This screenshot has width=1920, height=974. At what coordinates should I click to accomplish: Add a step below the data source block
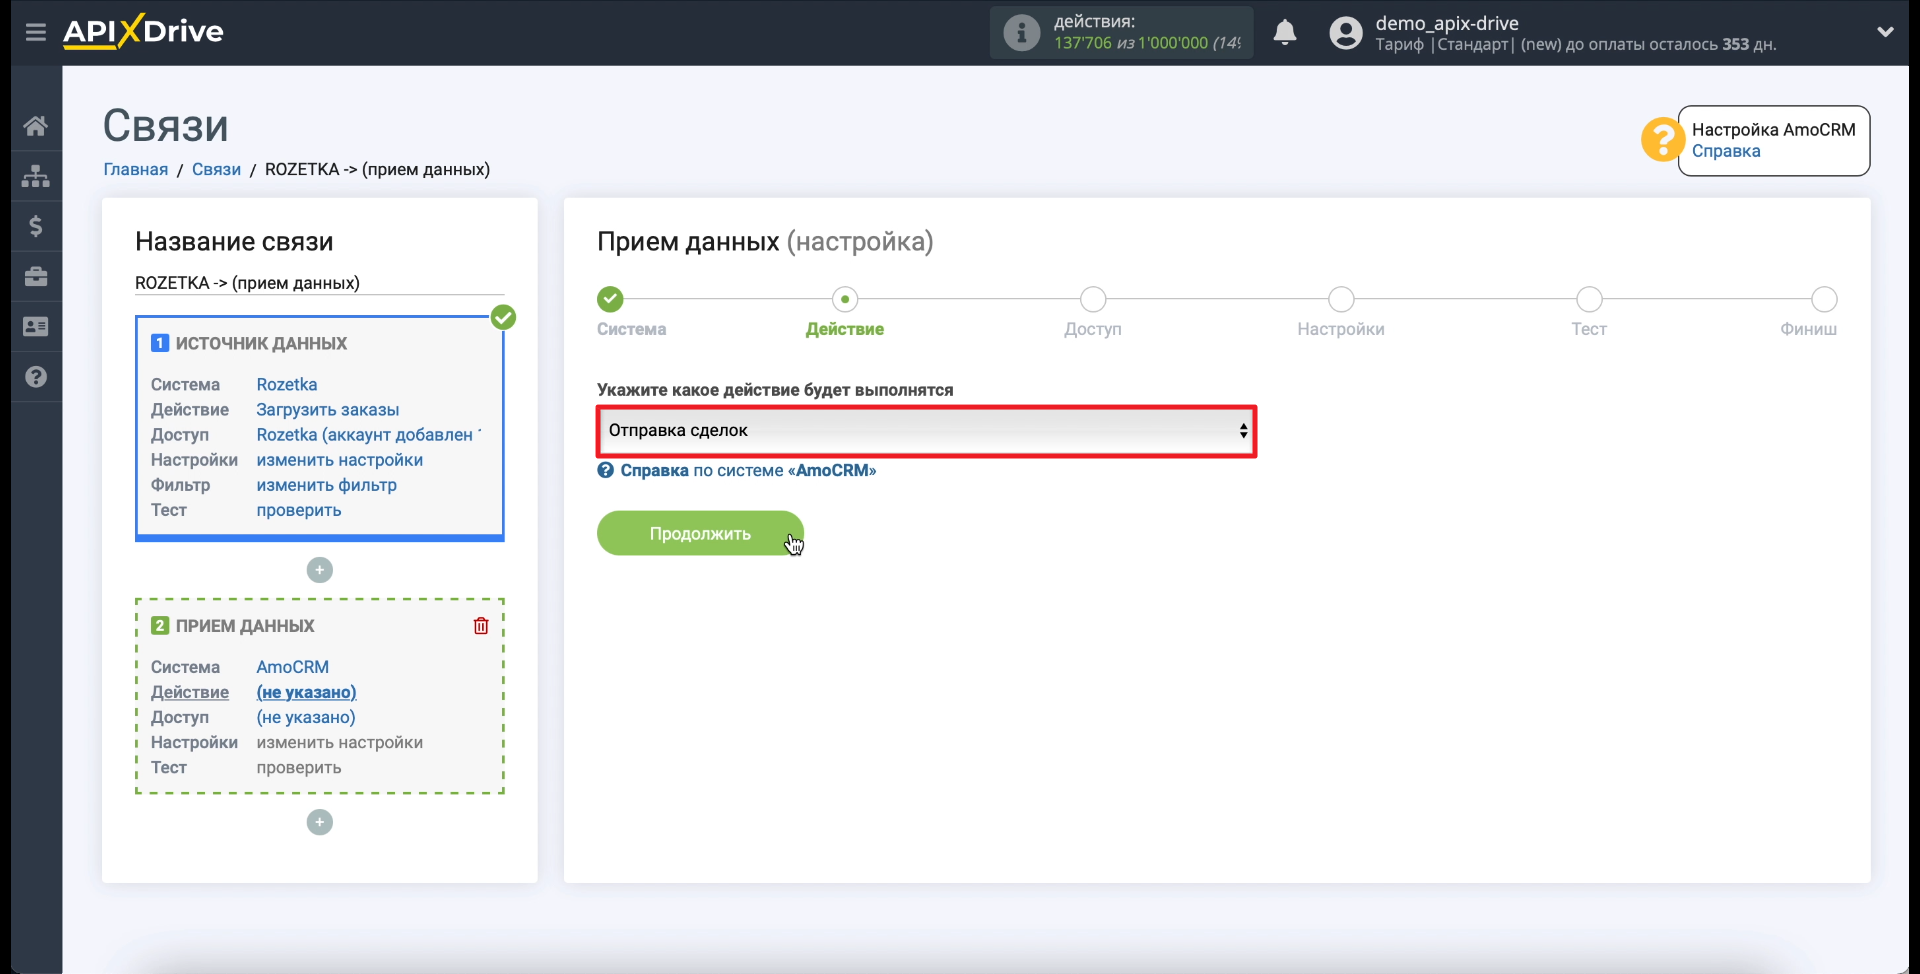tap(320, 570)
